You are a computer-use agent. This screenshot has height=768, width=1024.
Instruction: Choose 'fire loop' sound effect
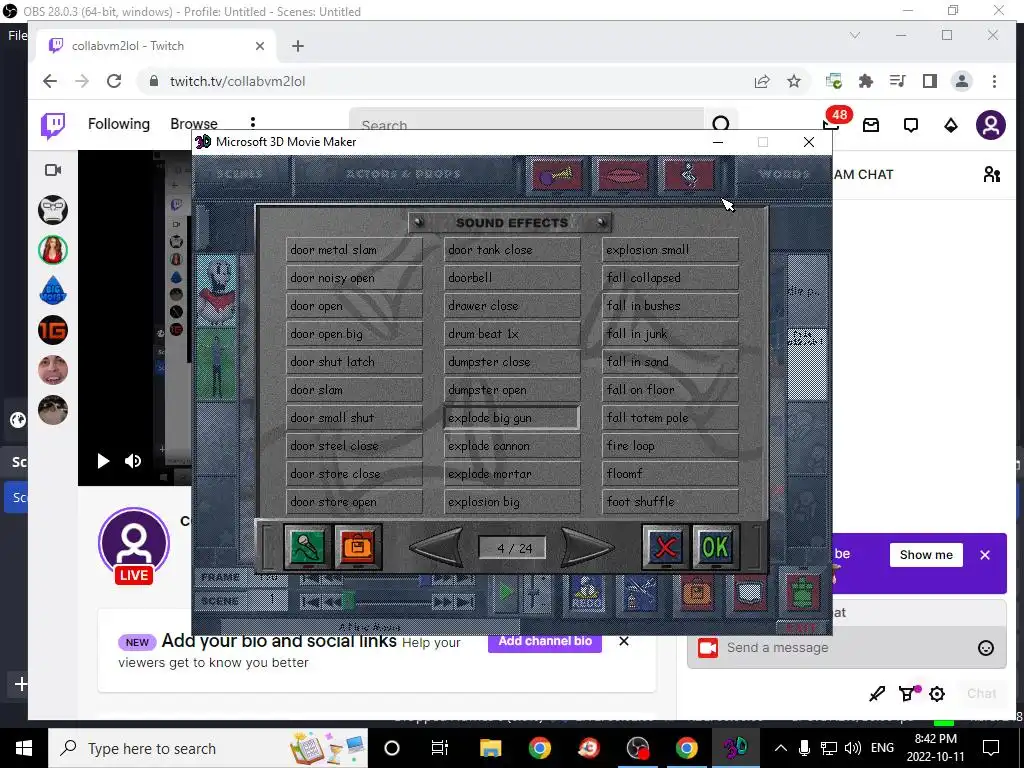point(670,446)
